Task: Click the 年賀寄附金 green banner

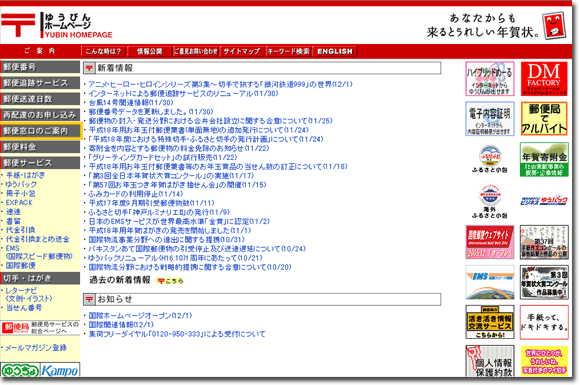Action: tap(544, 159)
